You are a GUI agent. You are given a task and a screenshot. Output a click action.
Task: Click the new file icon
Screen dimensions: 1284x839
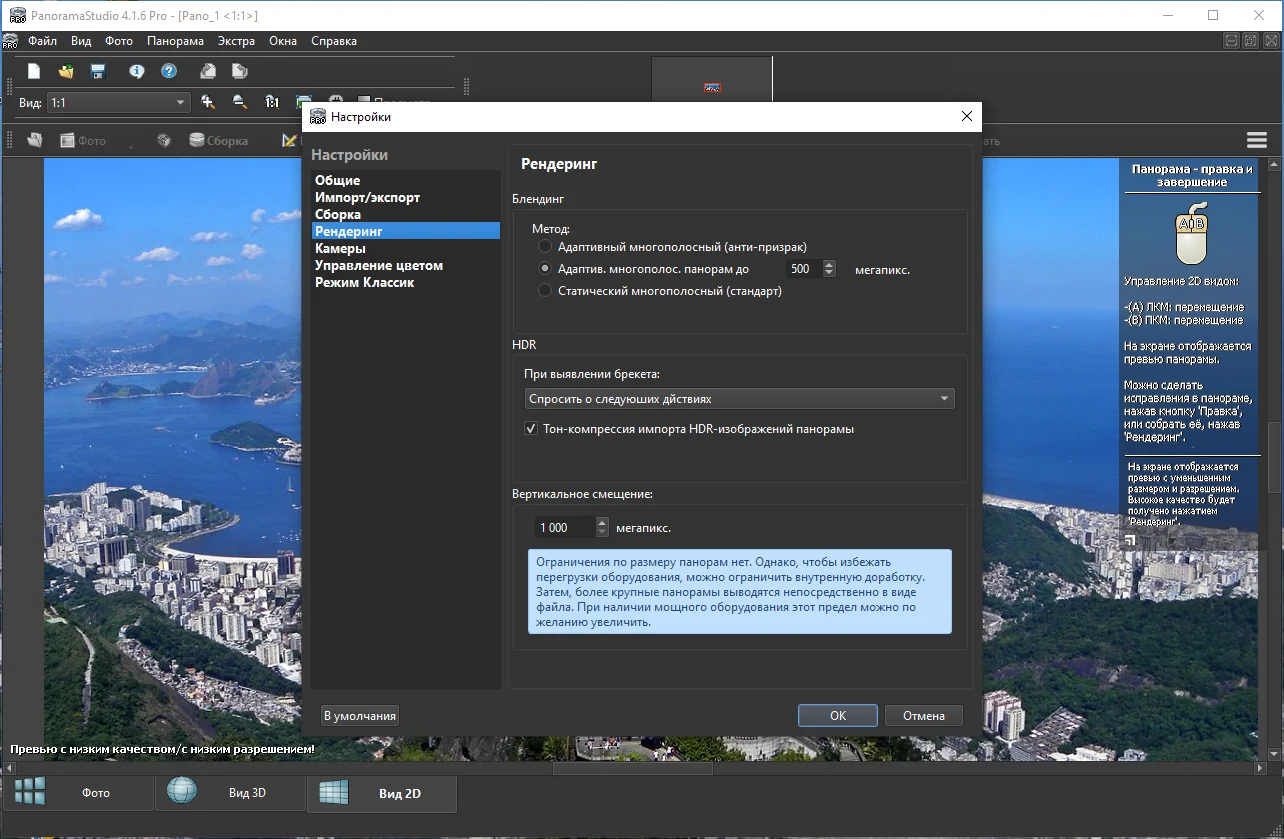[34, 71]
